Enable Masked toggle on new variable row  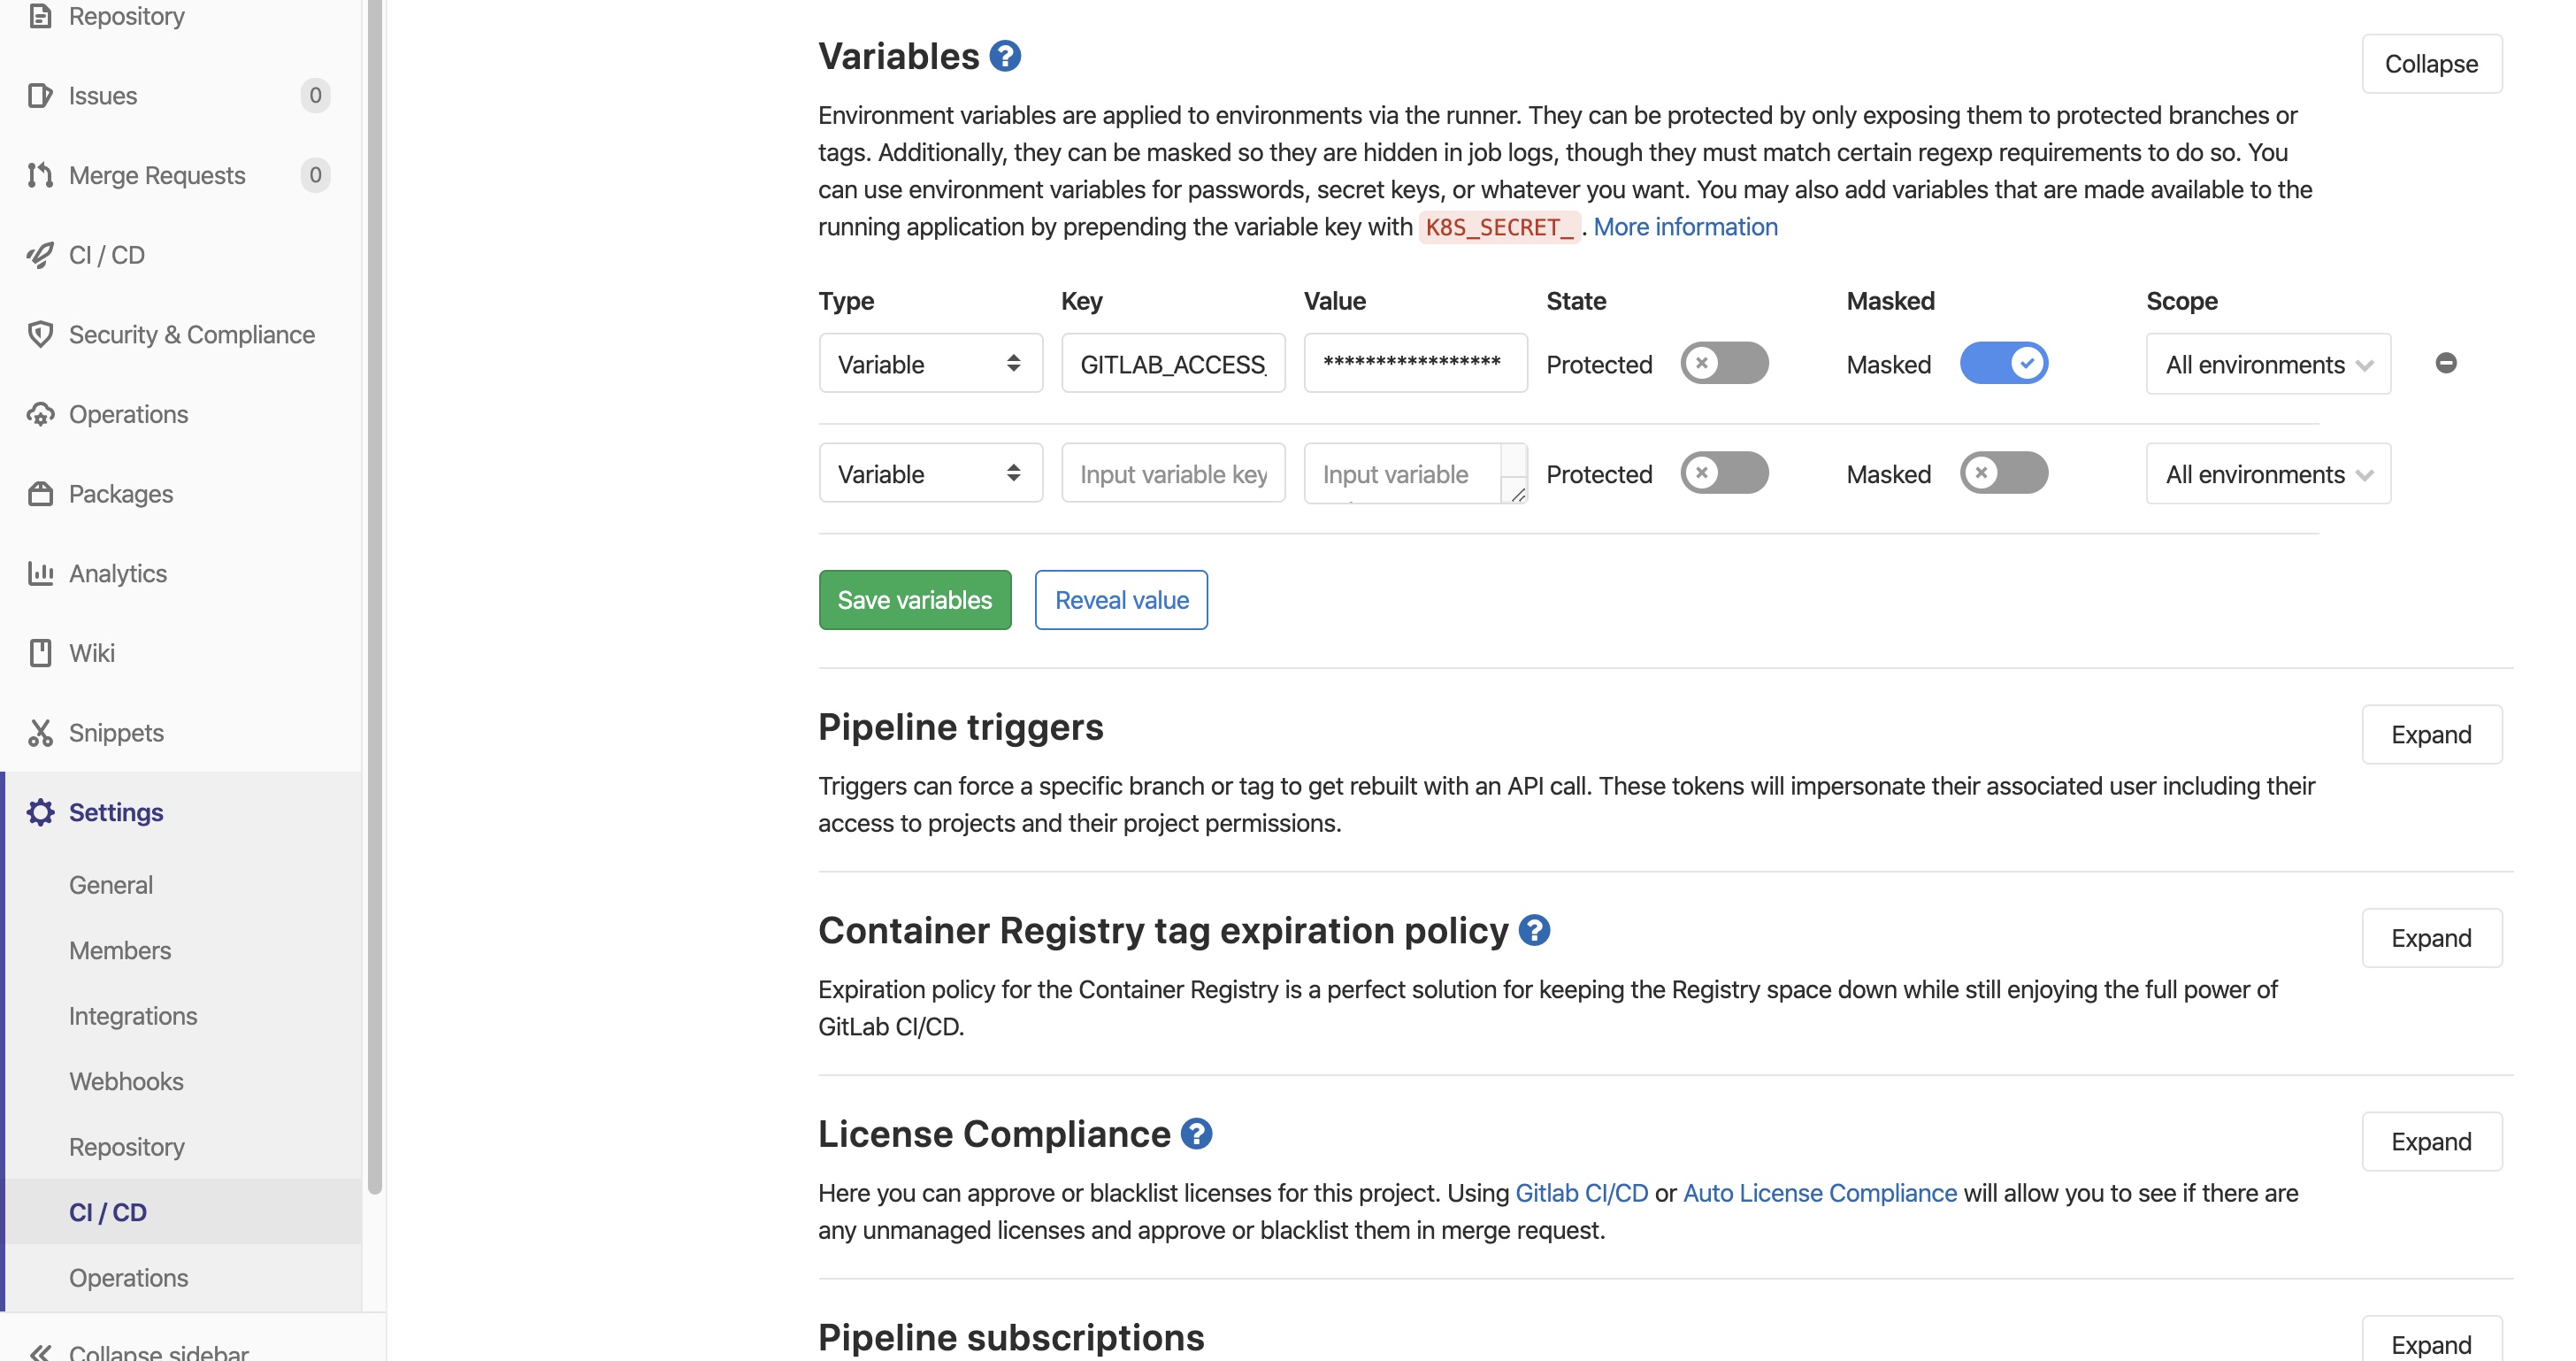(x=2003, y=473)
